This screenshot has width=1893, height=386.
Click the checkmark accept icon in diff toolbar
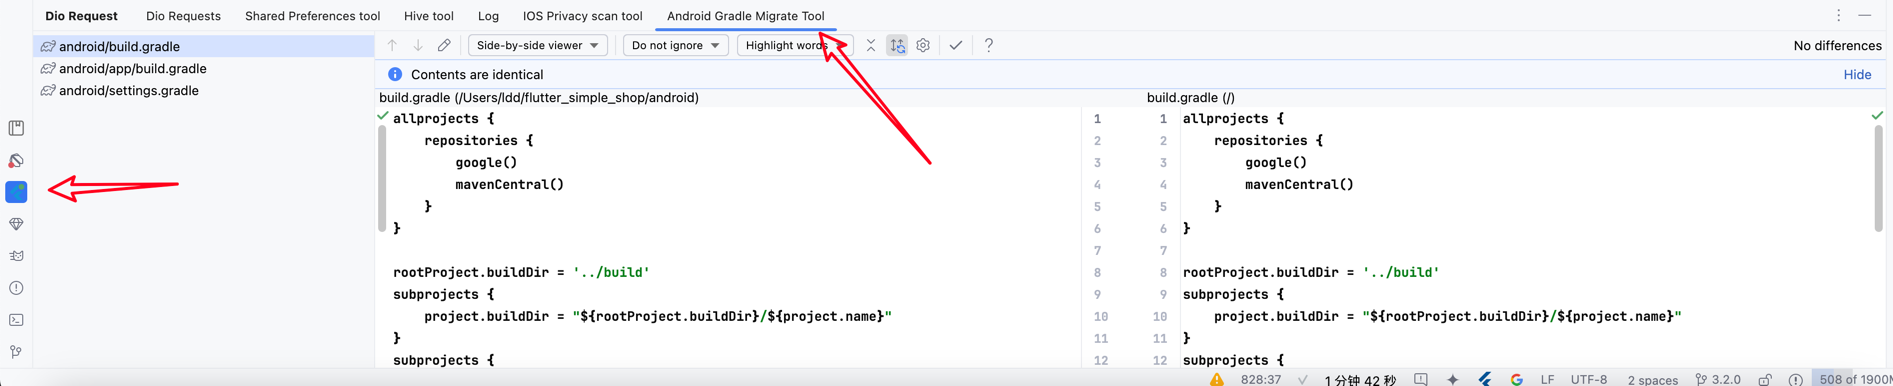coord(956,45)
